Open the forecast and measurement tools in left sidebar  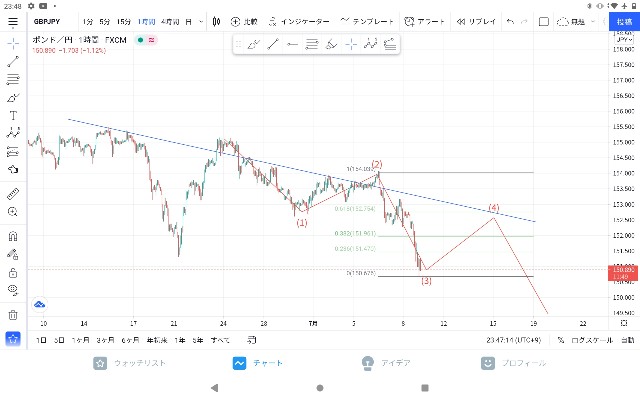13,152
